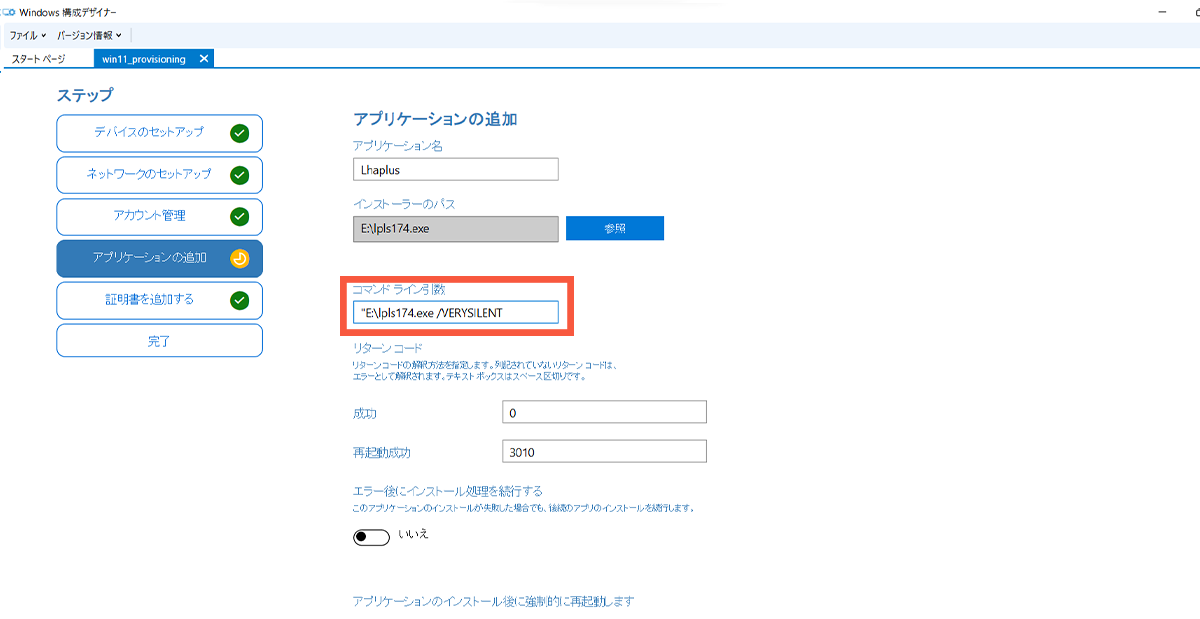Click the green checkmark on 証明書を追加する
The image size is (1200, 619).
click(x=239, y=300)
